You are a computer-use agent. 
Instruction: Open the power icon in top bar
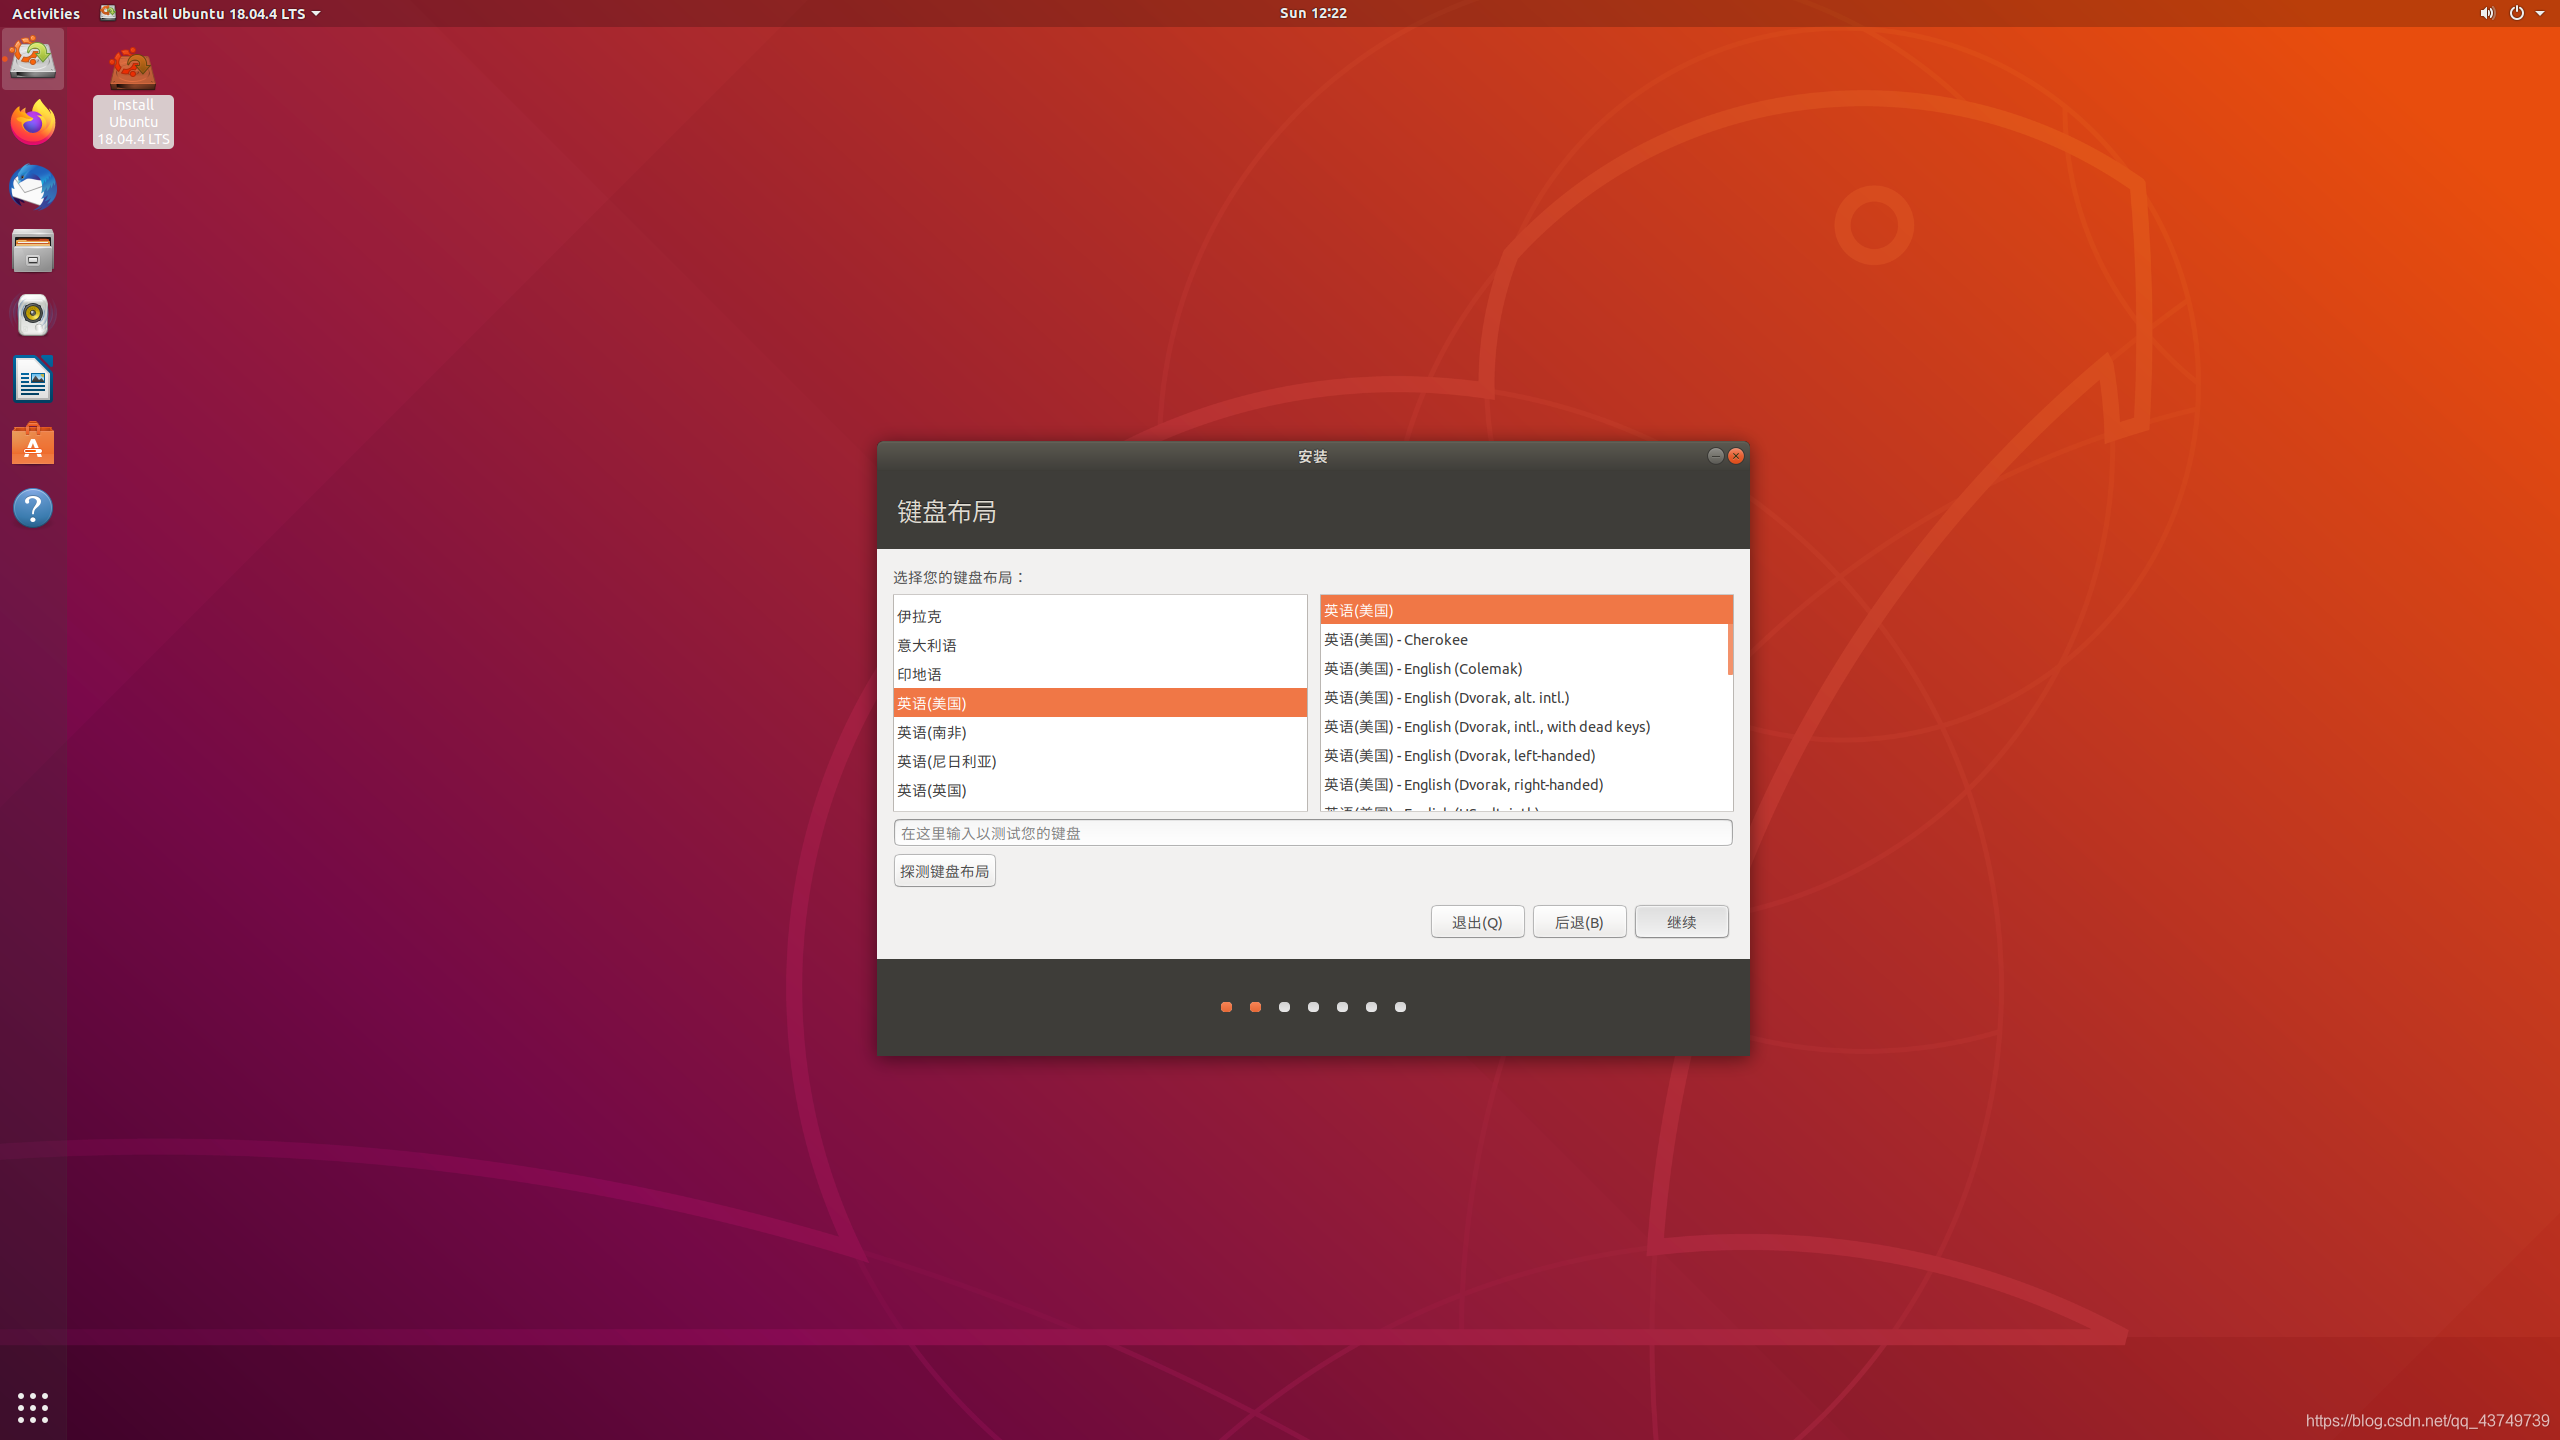click(2516, 13)
